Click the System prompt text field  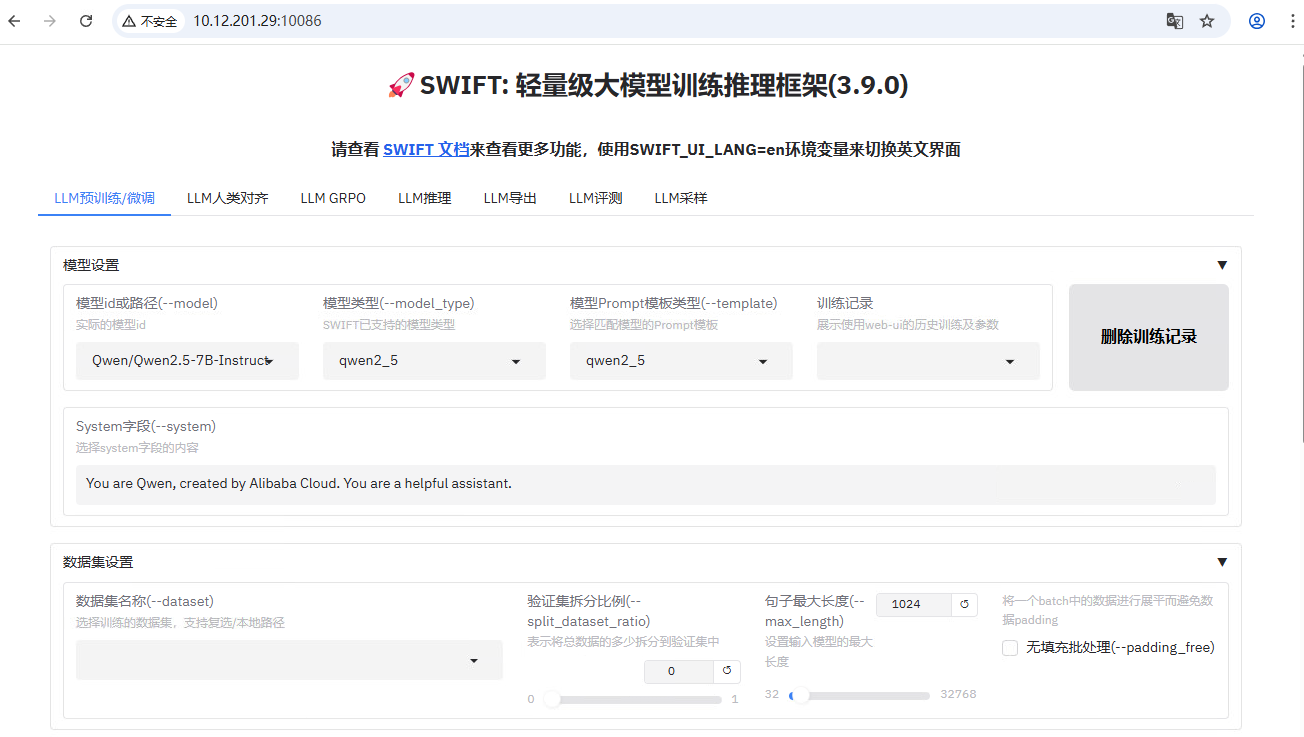645,484
